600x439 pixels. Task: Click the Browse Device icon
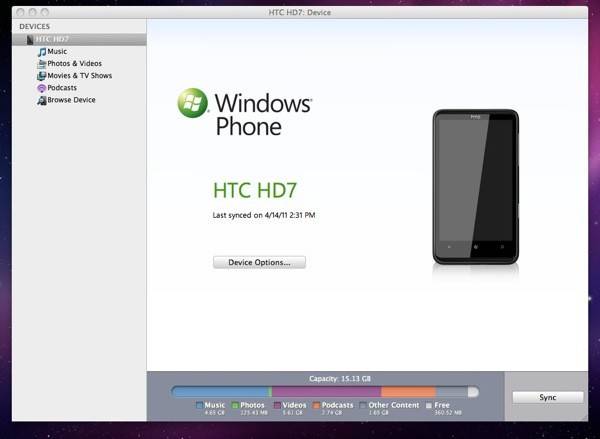[x=41, y=100]
